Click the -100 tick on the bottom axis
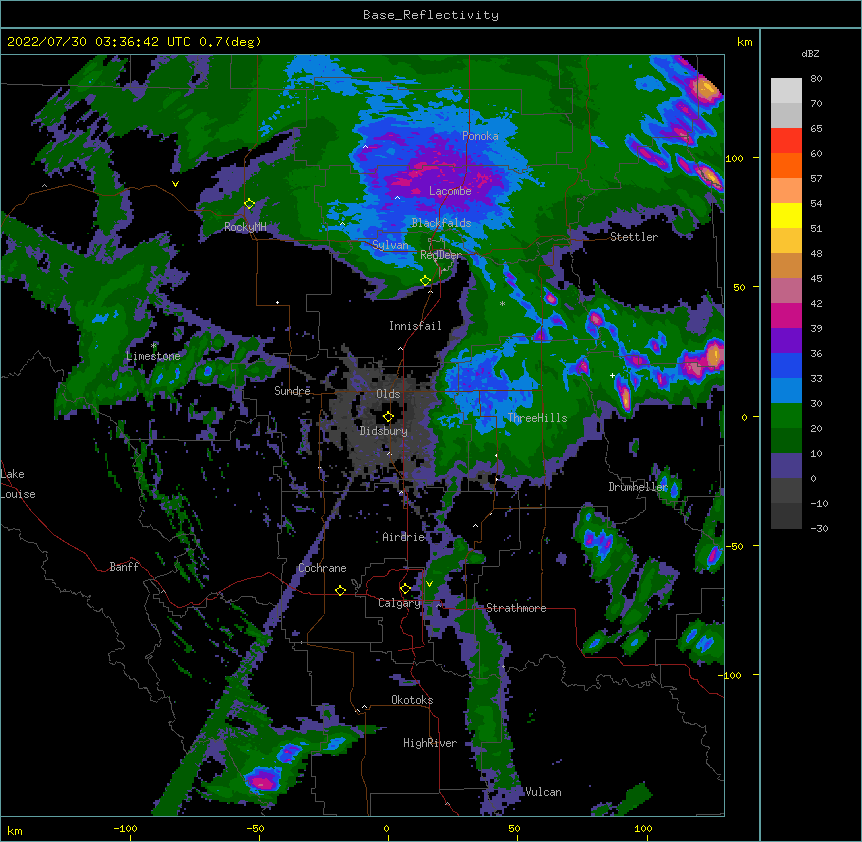This screenshot has width=862, height=842. pos(125,828)
